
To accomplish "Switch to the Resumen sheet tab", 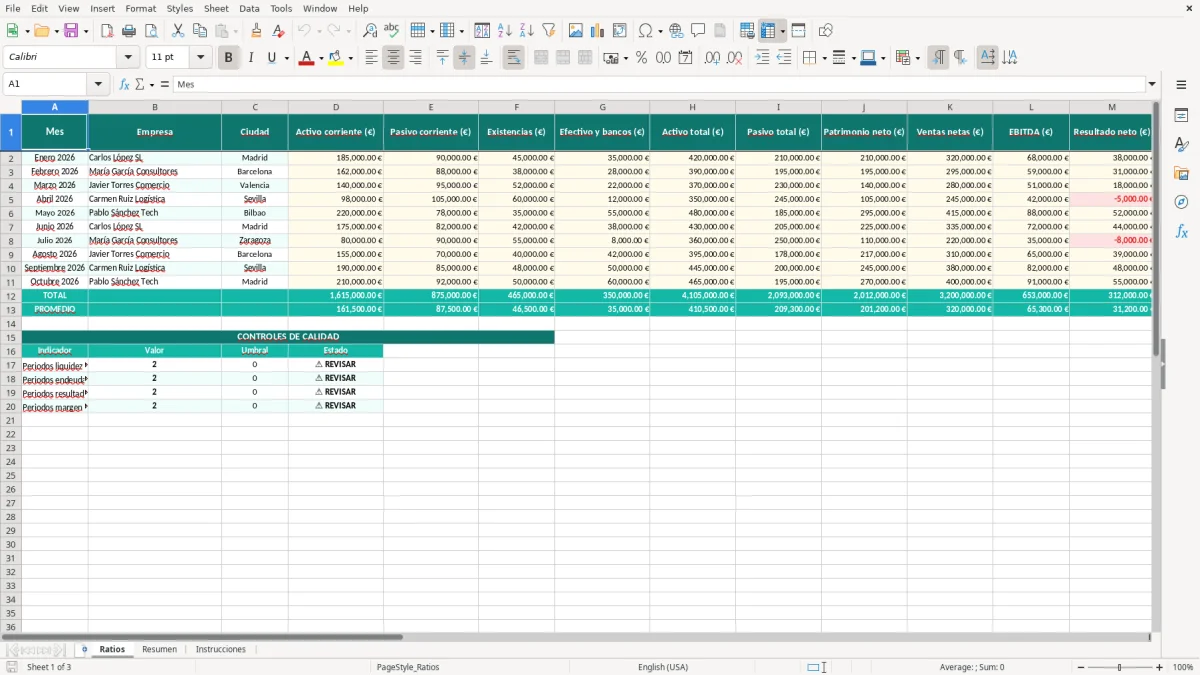I will point(159,649).
